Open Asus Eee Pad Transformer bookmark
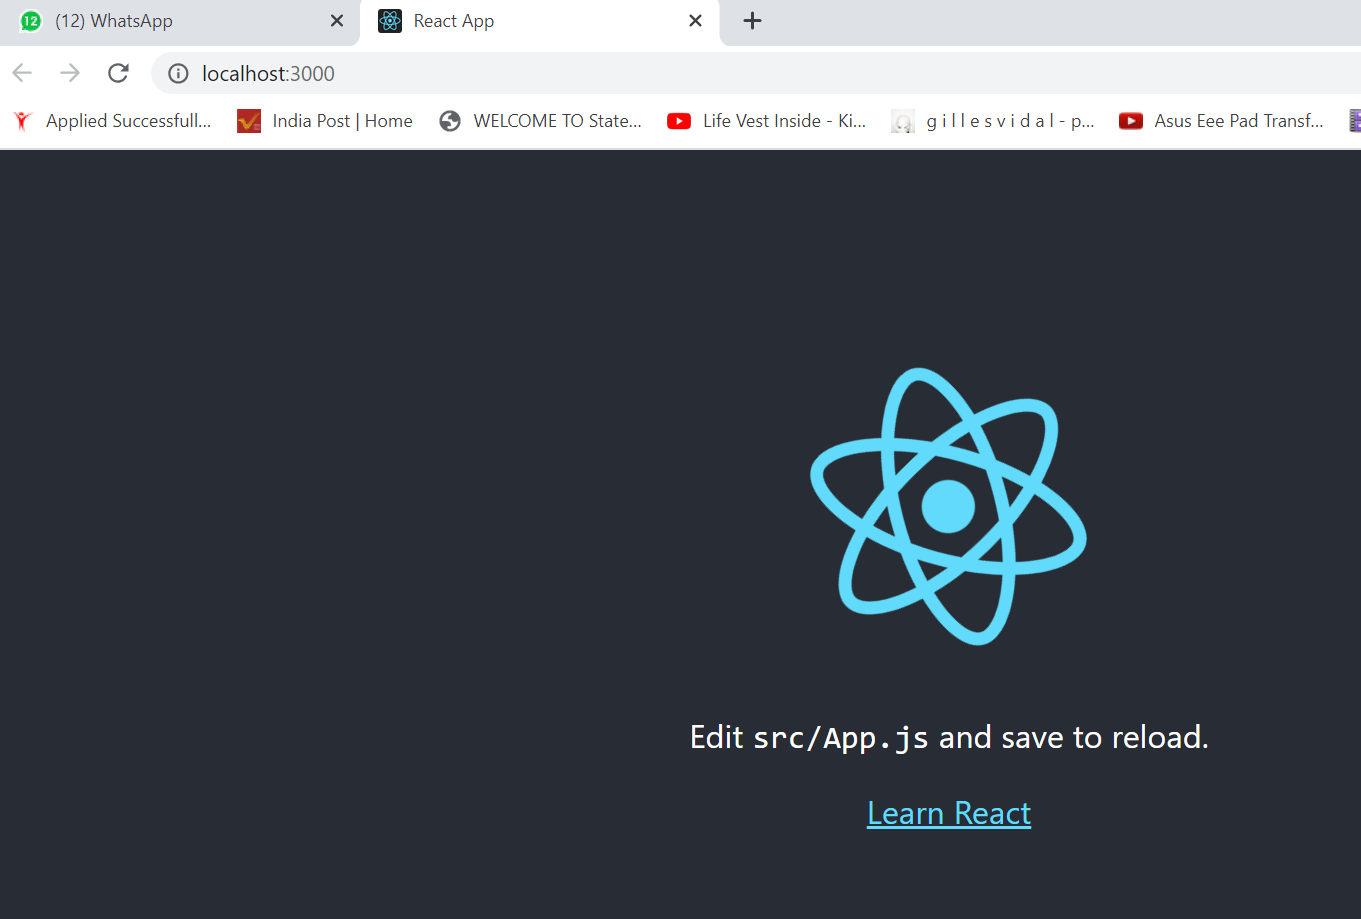 [x=1222, y=121]
